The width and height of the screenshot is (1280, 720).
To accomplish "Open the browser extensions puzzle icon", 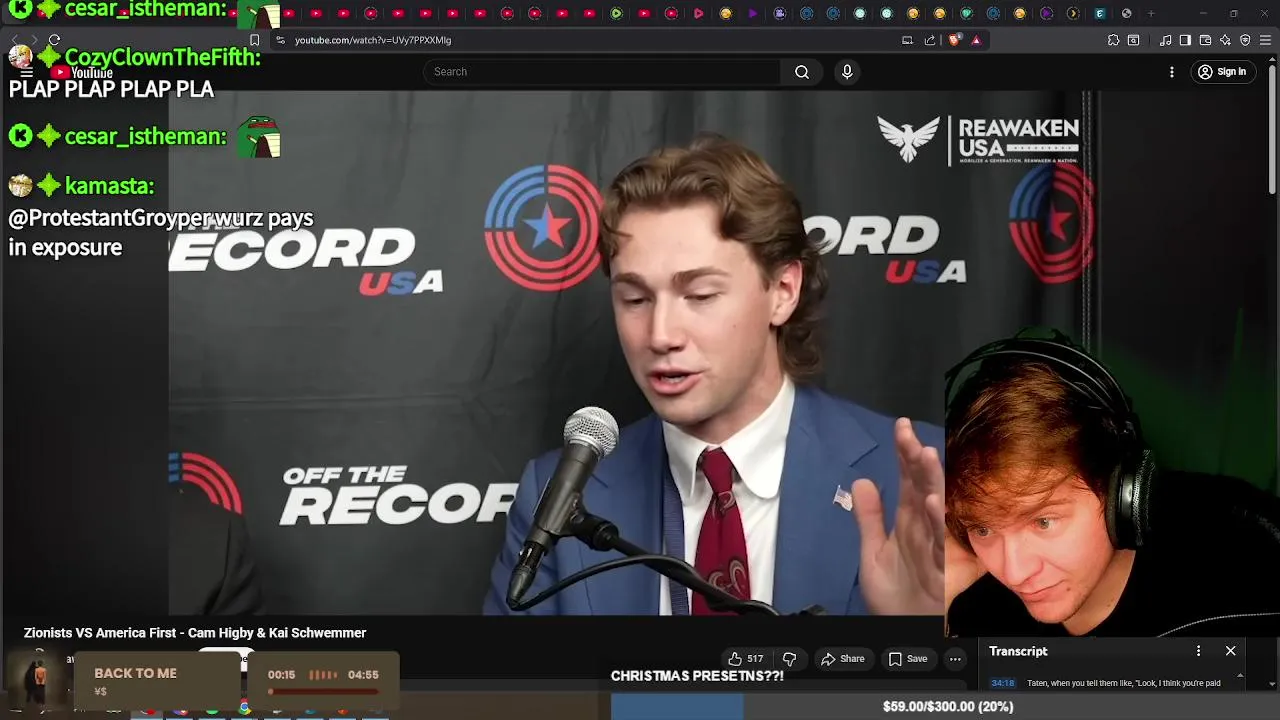I will [1113, 40].
